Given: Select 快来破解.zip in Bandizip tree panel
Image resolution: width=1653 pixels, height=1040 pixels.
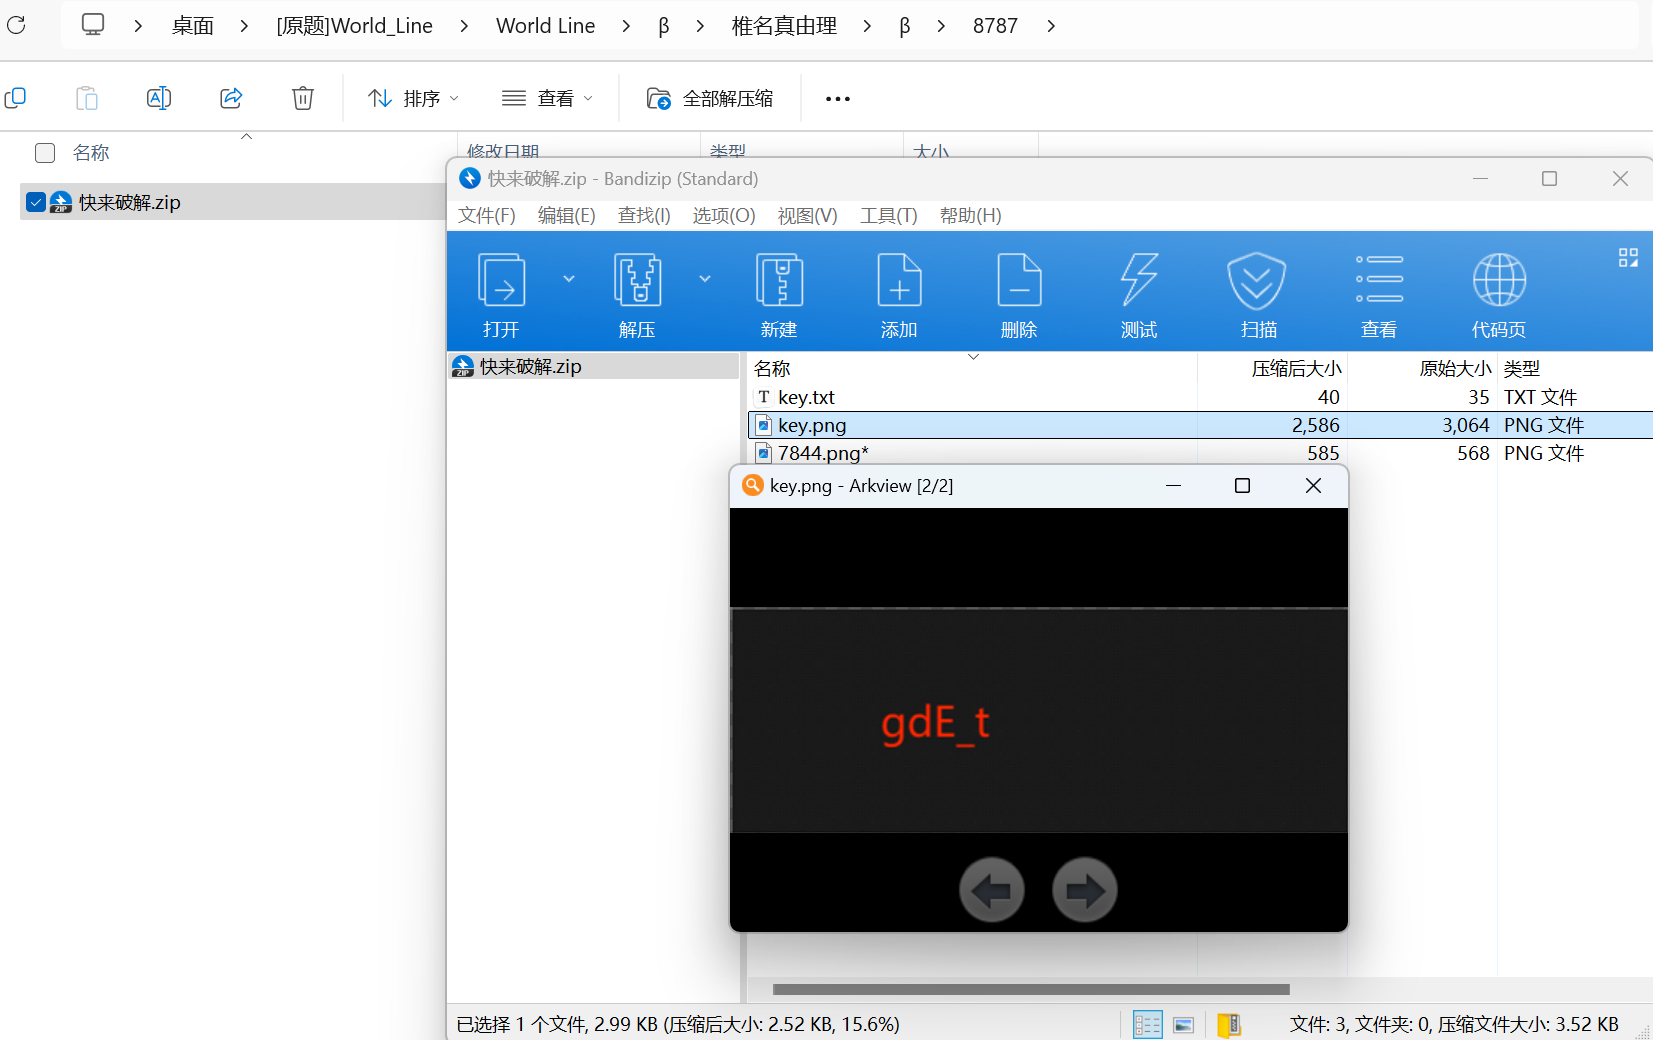Looking at the screenshot, I should point(593,367).
